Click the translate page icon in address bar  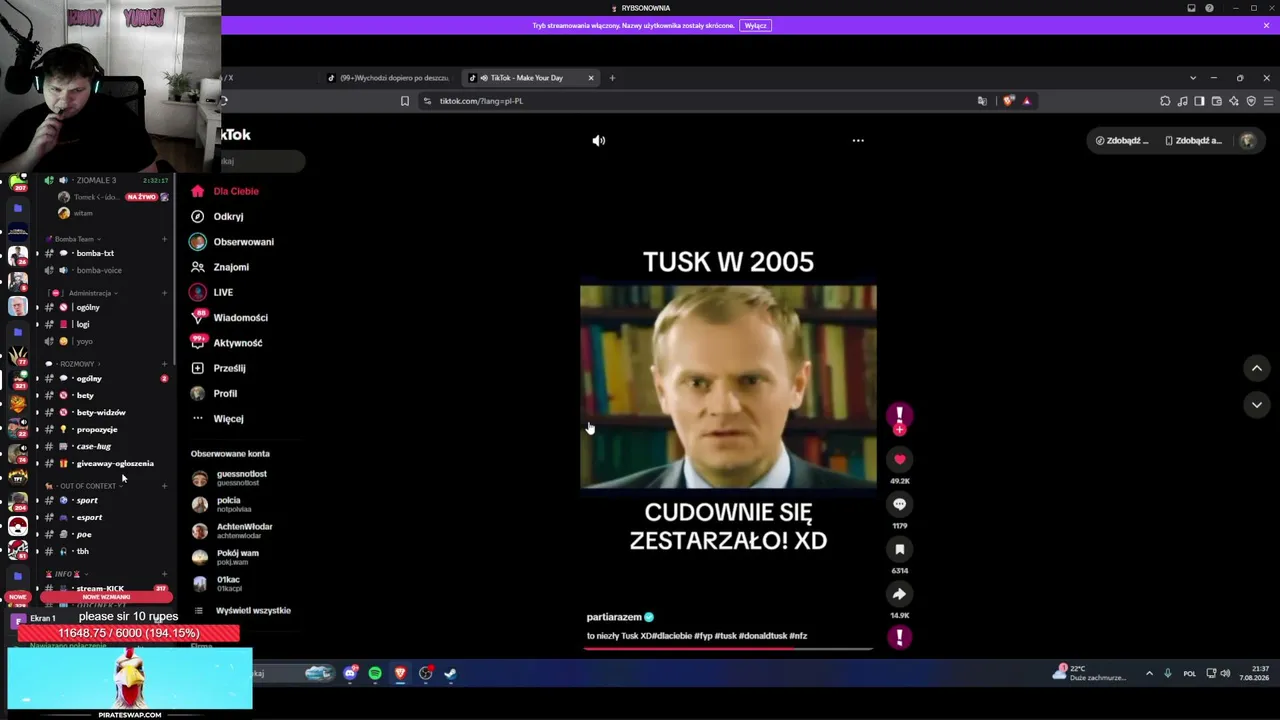pyautogui.click(x=982, y=101)
